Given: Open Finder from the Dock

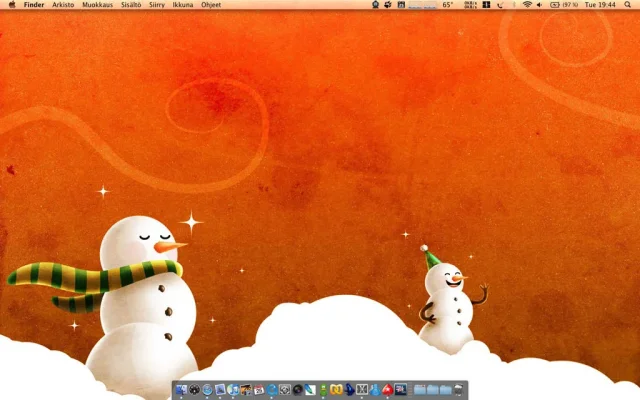Looking at the screenshot, I should 181,389.
